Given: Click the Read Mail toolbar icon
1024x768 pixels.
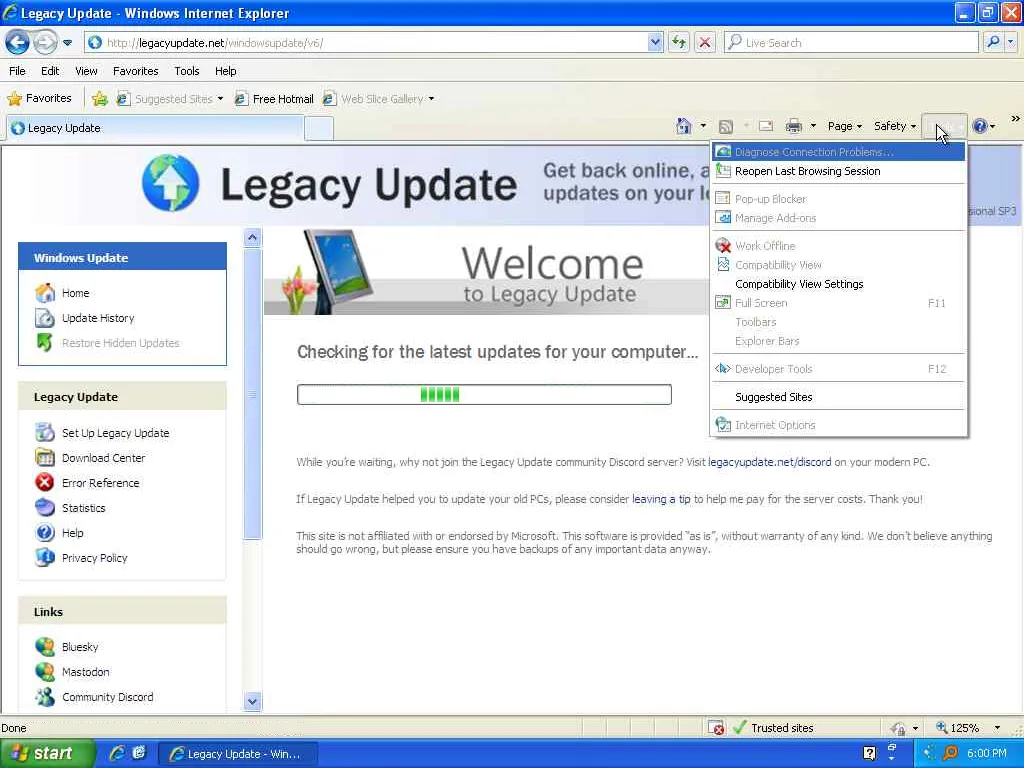Looking at the screenshot, I should pos(765,126).
